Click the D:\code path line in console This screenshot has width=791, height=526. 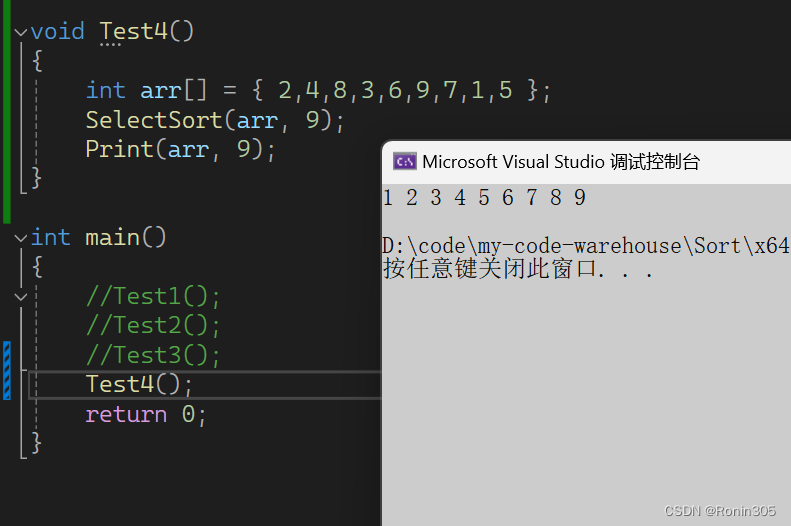click(x=585, y=246)
